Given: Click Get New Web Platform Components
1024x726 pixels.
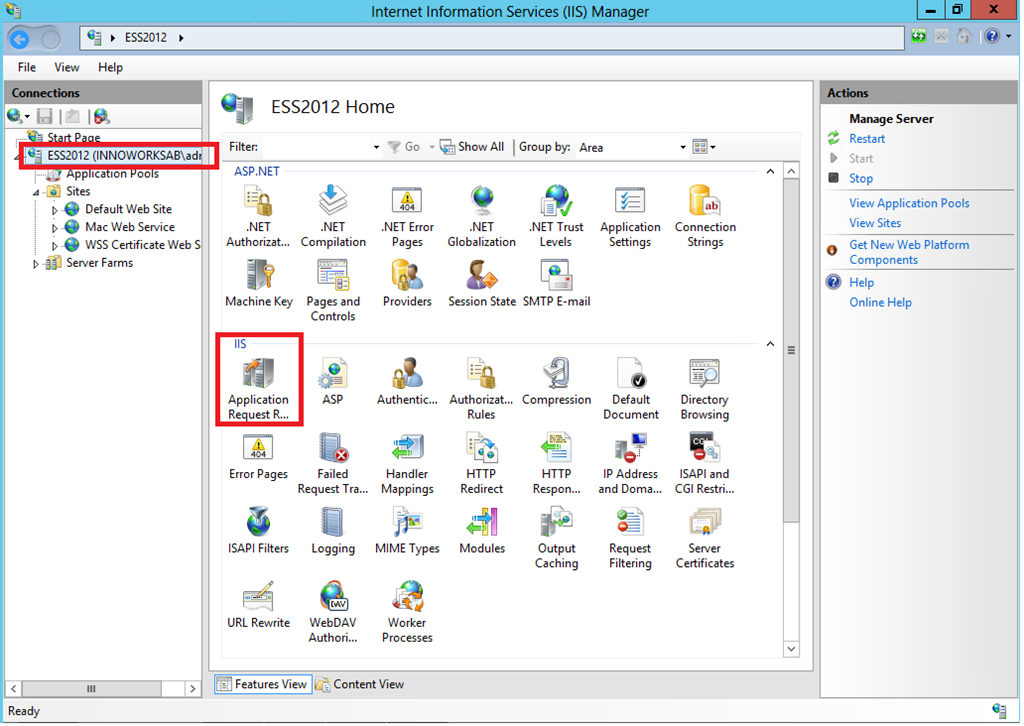Looking at the screenshot, I should pyautogui.click(x=909, y=252).
